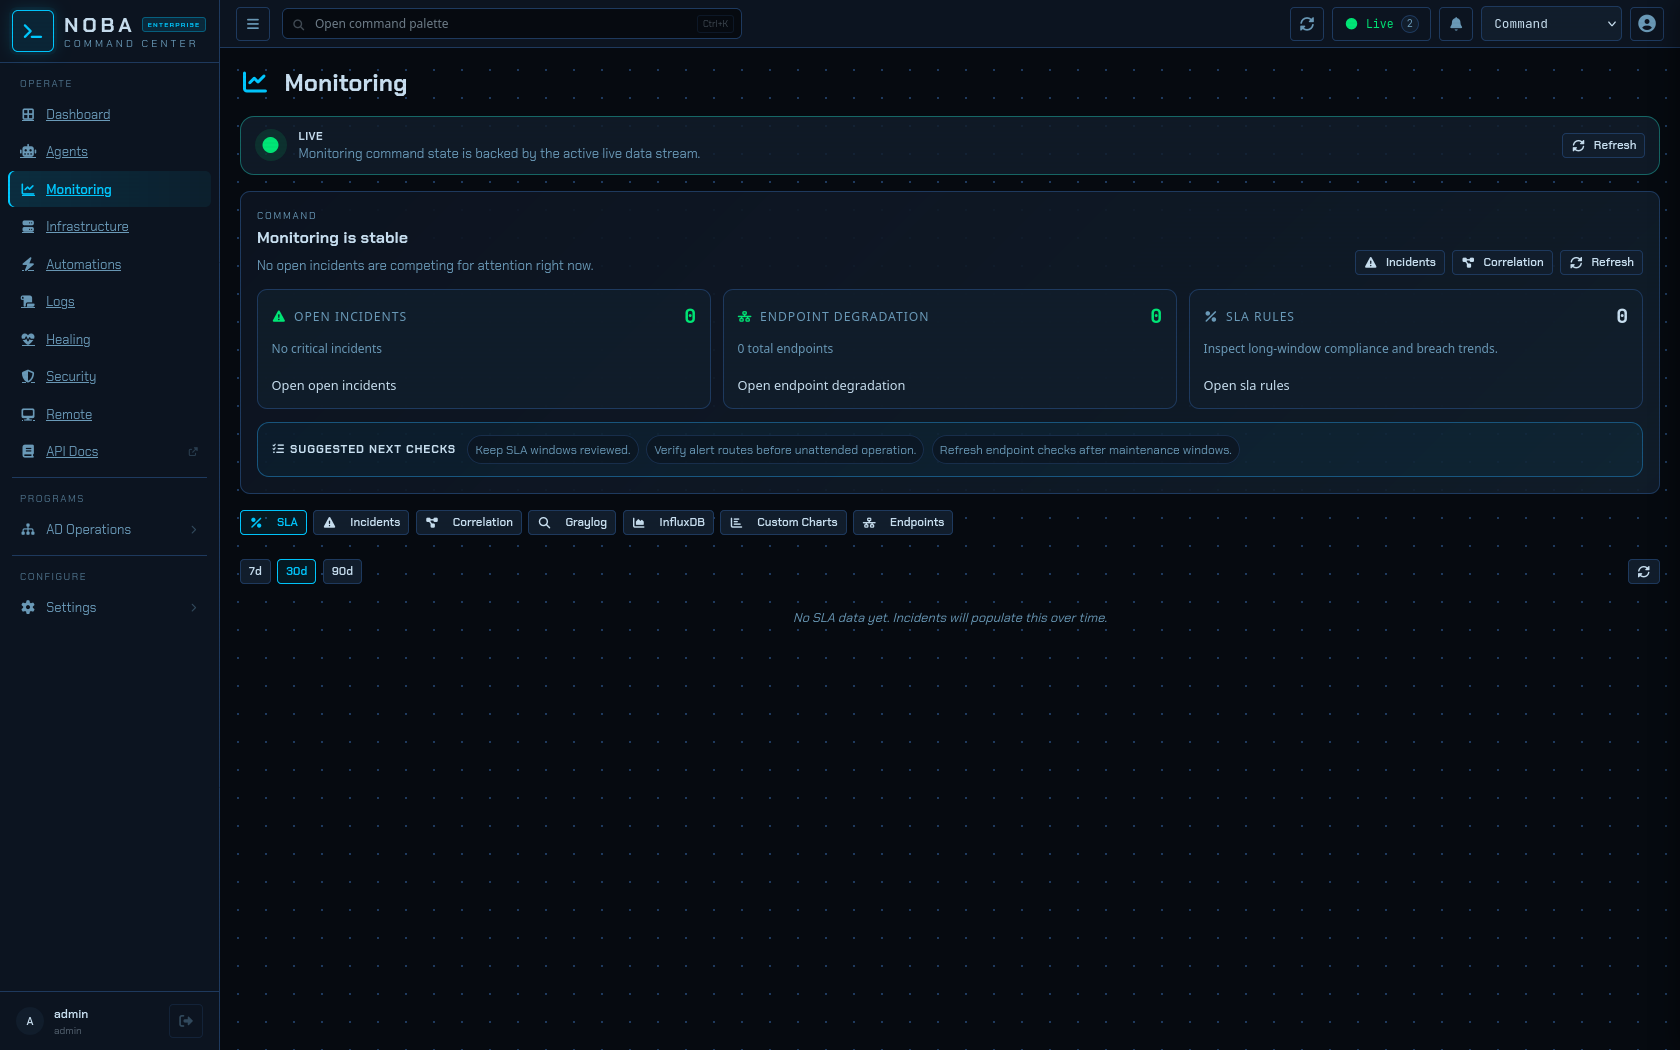Viewport: 1680px width, 1050px height.
Task: Click '0 total endpoints' text
Action: (785, 349)
